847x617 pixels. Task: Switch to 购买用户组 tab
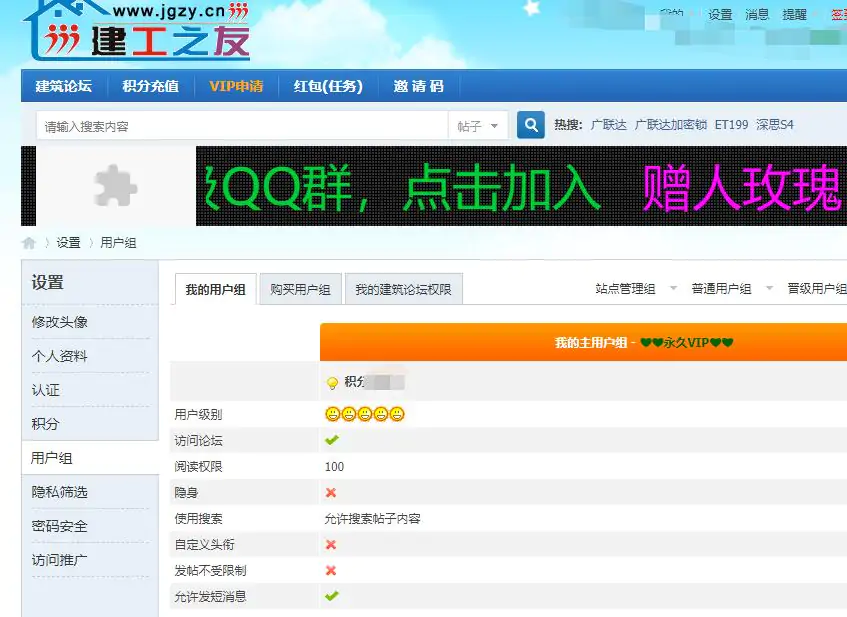[x=300, y=290]
